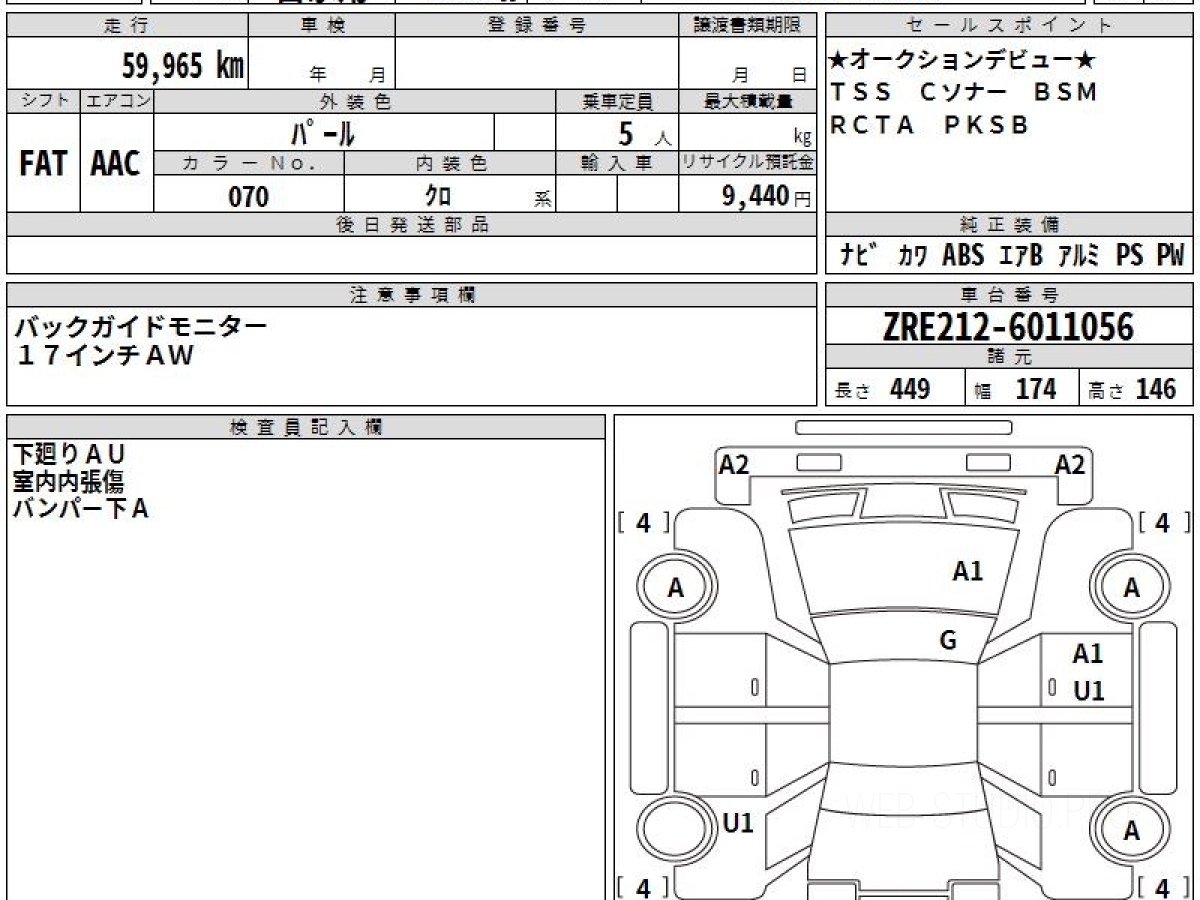Click the [4] tire marker at front-right

[x=1163, y=522]
